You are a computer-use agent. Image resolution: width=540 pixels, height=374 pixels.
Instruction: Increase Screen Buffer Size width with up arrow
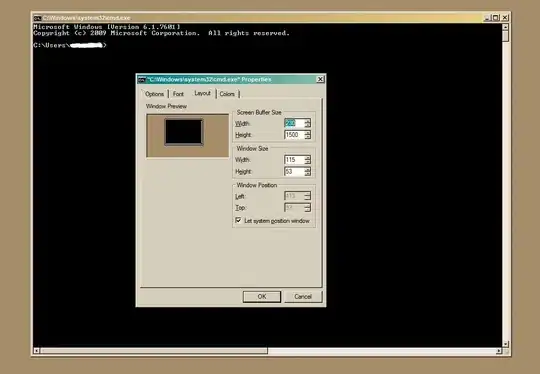pyautogui.click(x=308, y=121)
